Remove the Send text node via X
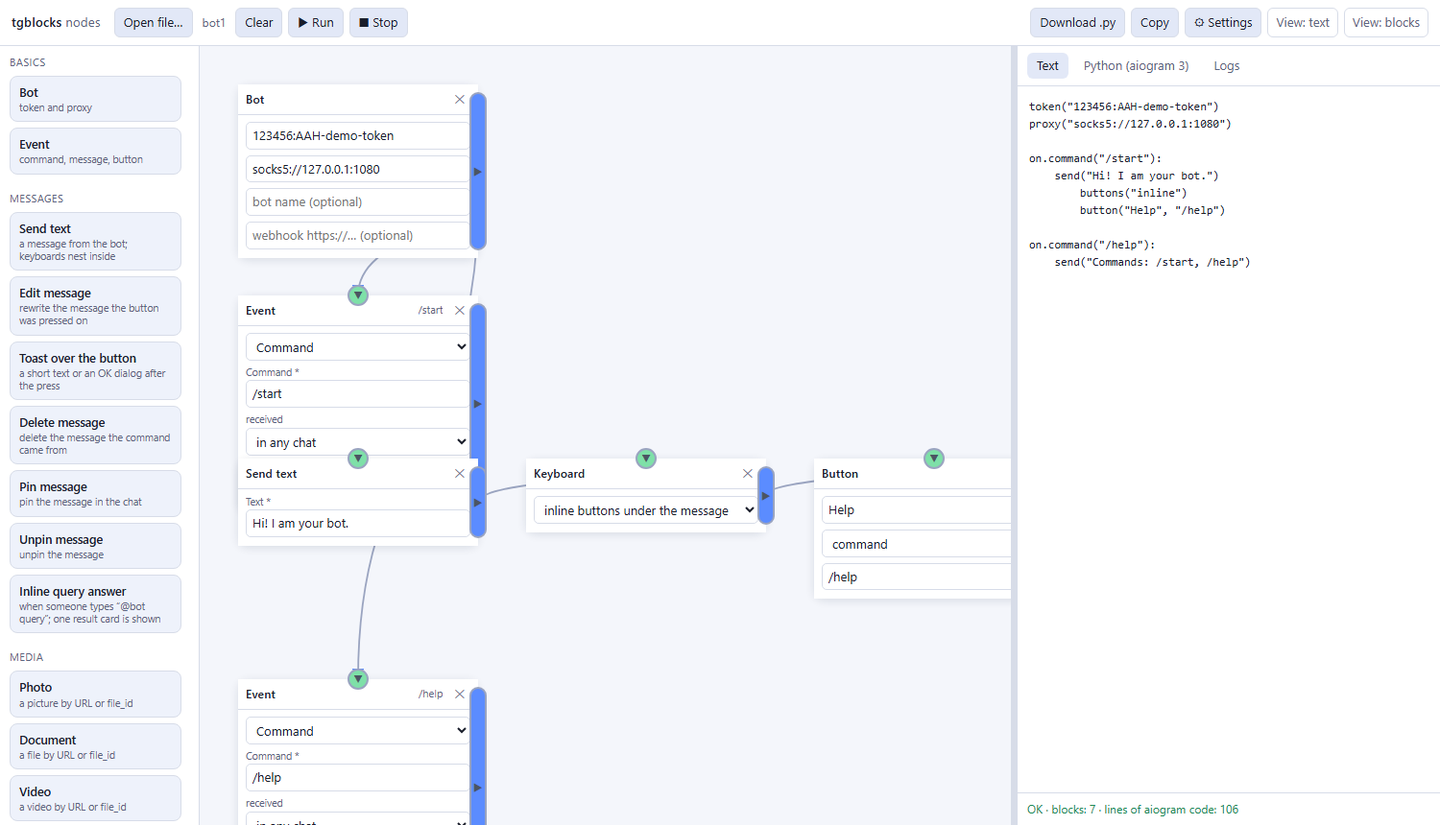1440x825 pixels. tap(460, 473)
